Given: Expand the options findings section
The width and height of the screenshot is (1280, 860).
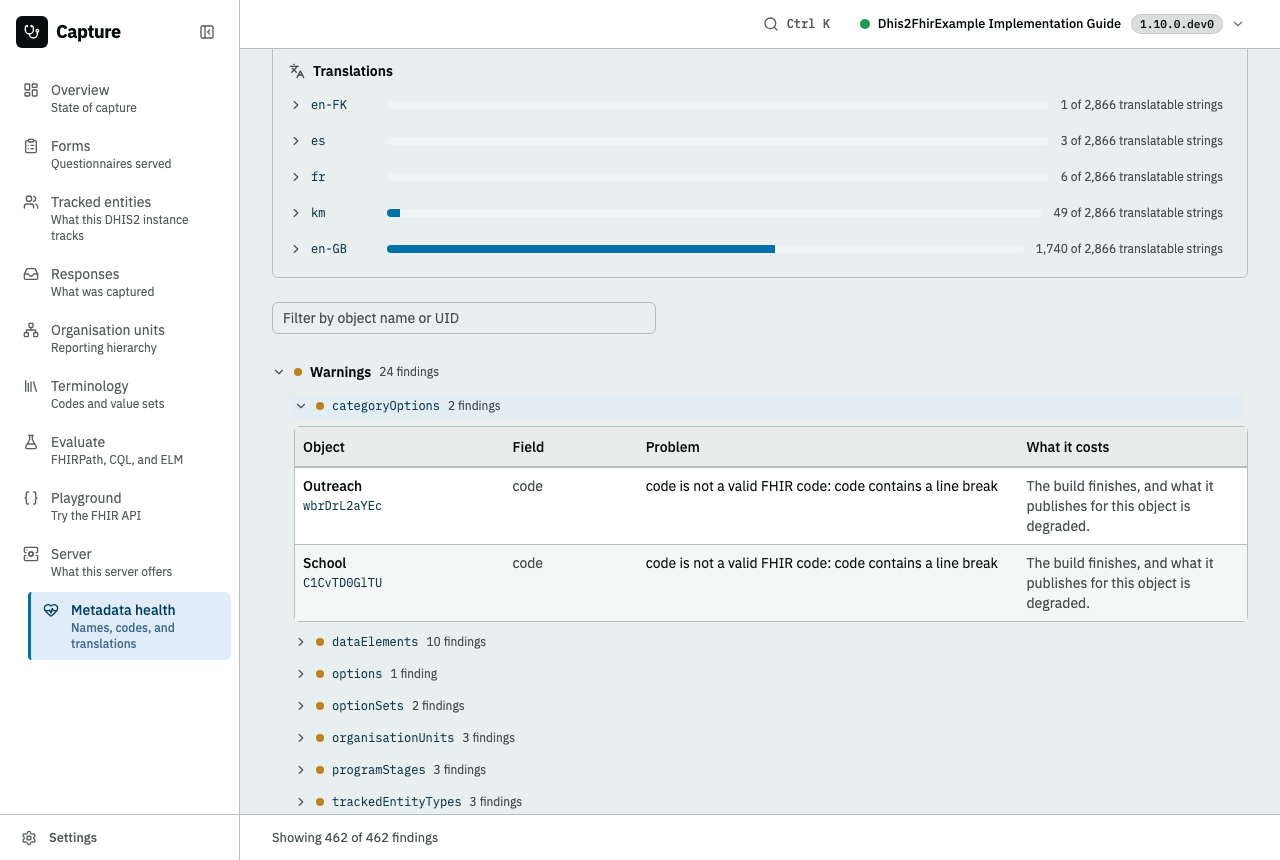Looking at the screenshot, I should pyautogui.click(x=301, y=674).
